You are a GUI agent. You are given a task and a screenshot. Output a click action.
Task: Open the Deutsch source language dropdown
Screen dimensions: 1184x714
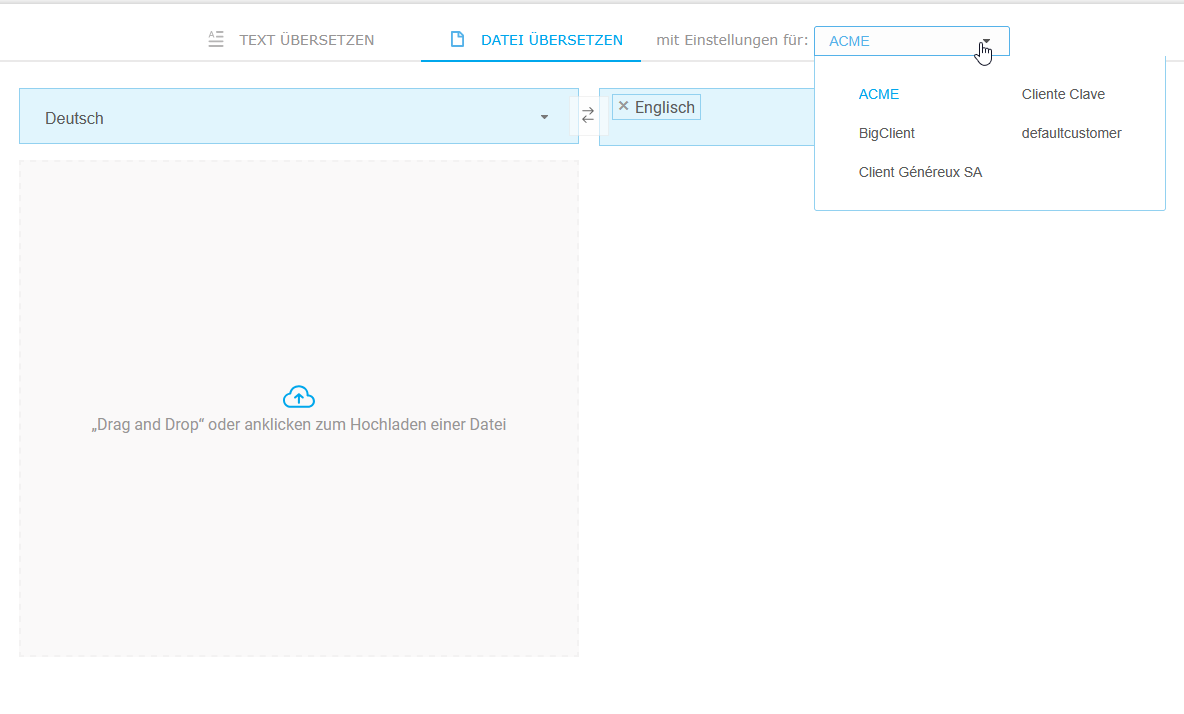(x=299, y=116)
